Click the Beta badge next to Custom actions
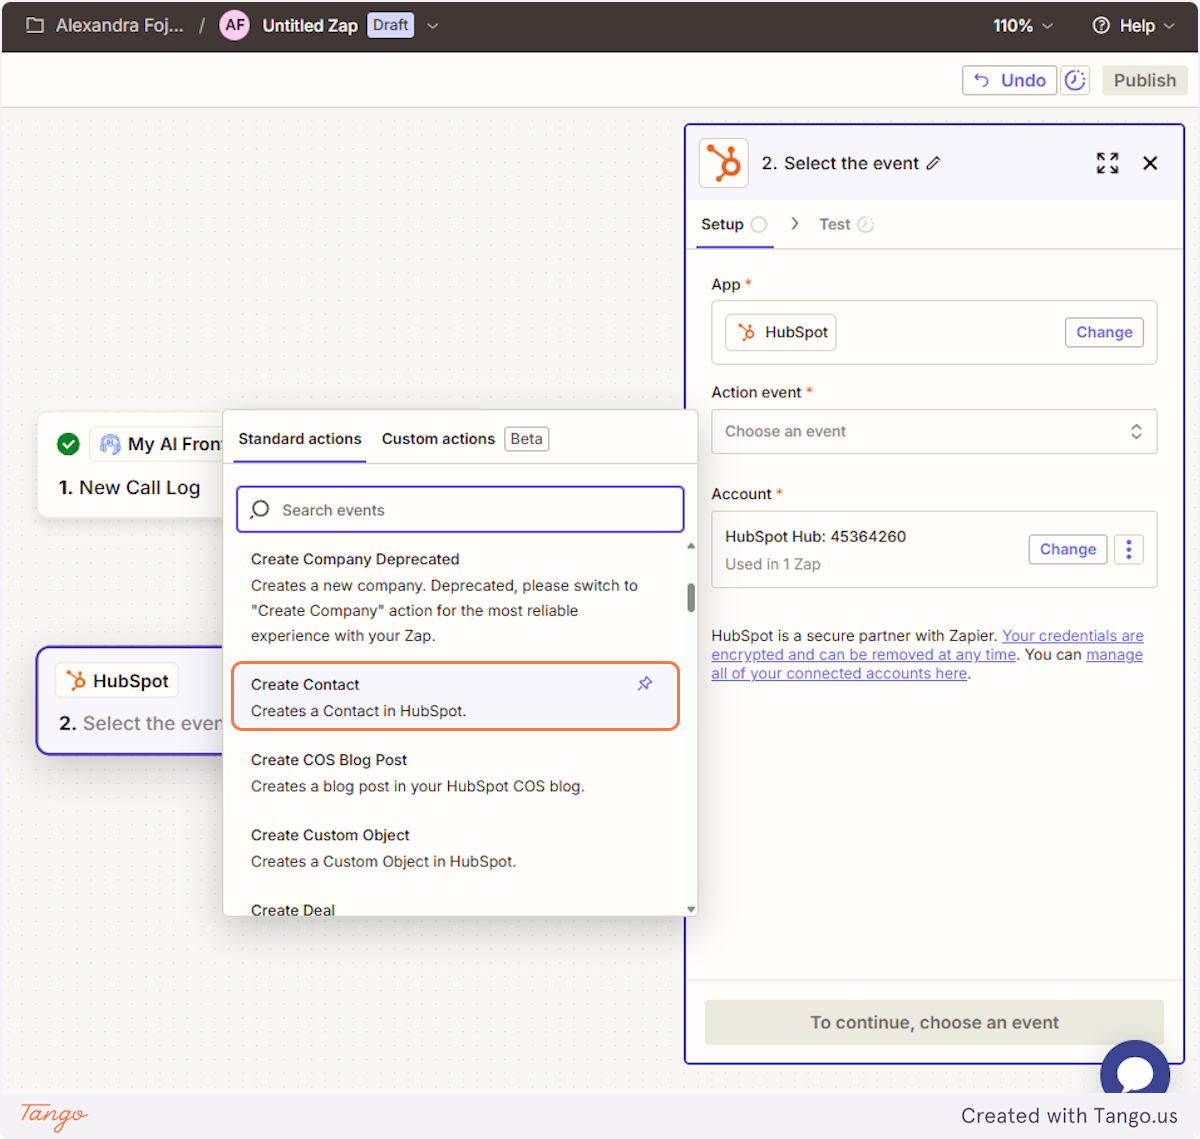The image size is (1200, 1139). coord(526,439)
